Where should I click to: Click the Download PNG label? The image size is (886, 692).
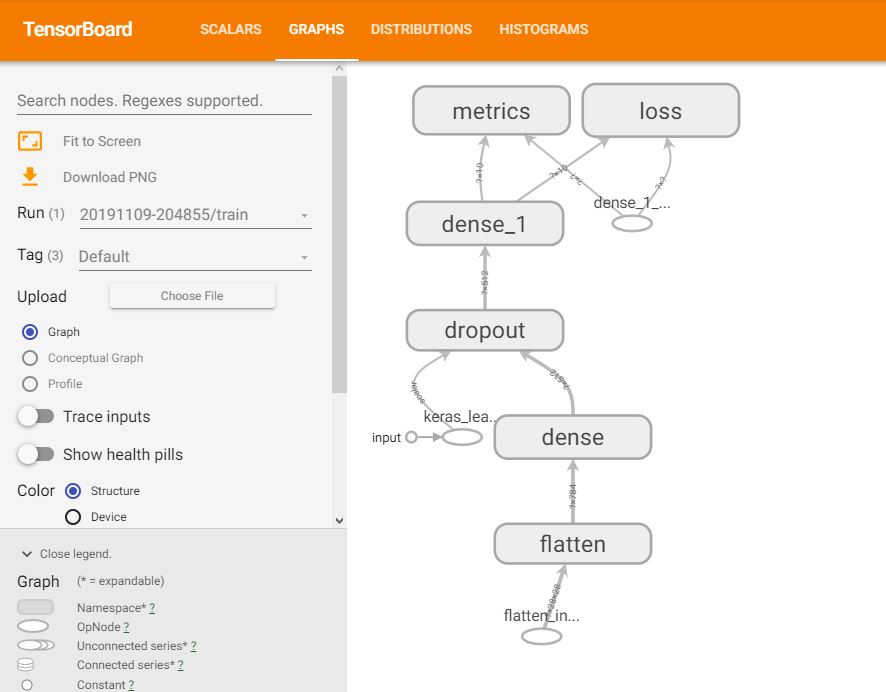click(110, 177)
